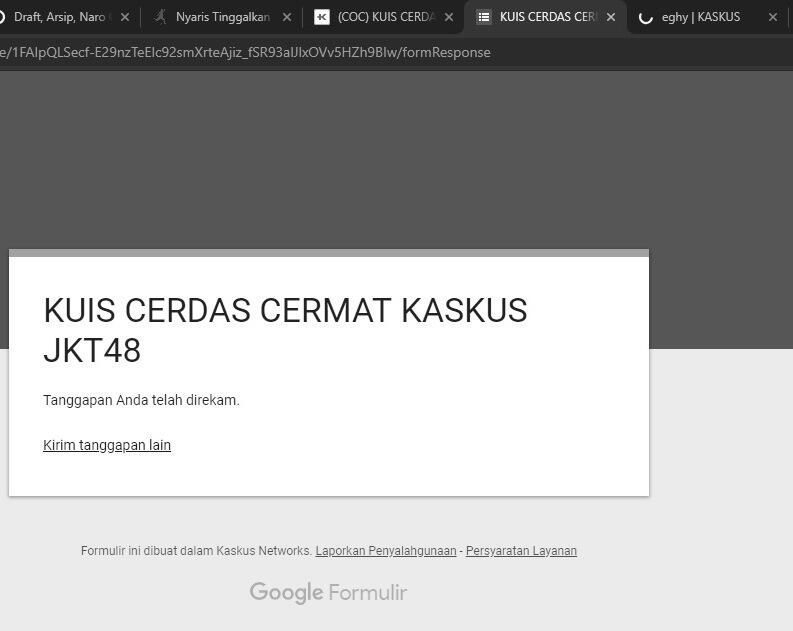Close the Draft, Arsip, Naro tab
Screen dimensions: 793x631
pyautogui.click(x=125, y=17)
